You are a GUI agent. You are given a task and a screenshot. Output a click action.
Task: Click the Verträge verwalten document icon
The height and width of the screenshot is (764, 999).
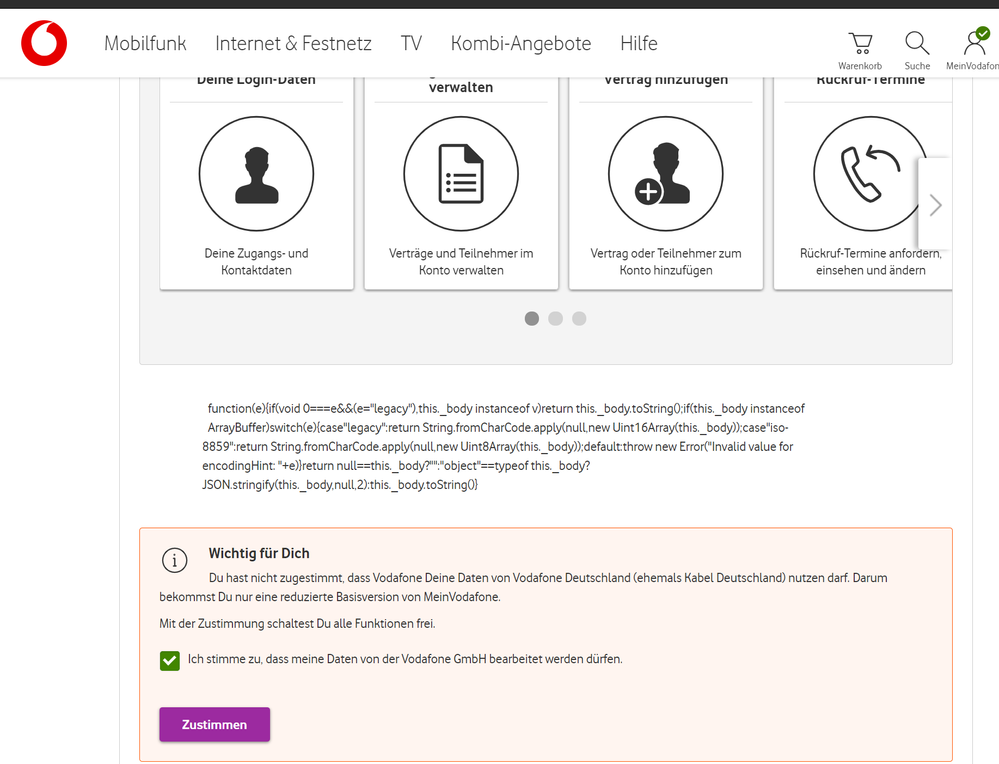coord(461,174)
